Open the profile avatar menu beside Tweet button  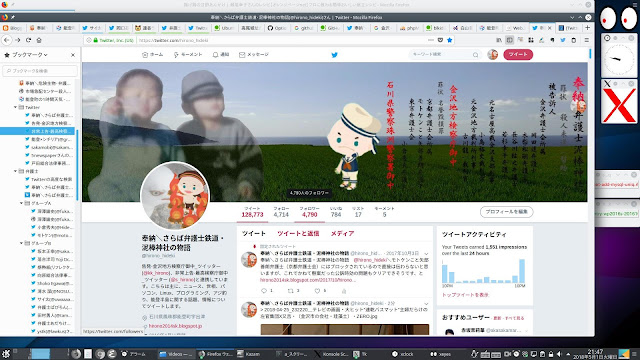coord(493,54)
